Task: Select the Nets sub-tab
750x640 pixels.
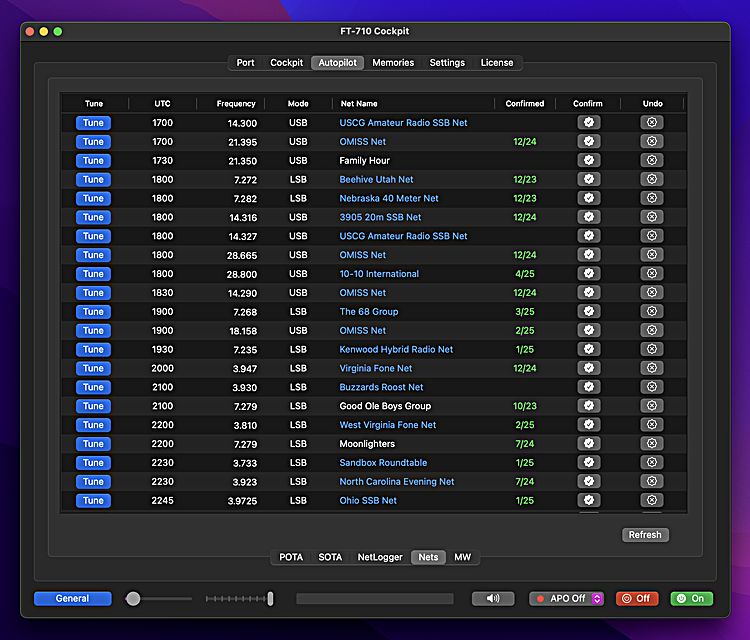Action: [x=428, y=557]
